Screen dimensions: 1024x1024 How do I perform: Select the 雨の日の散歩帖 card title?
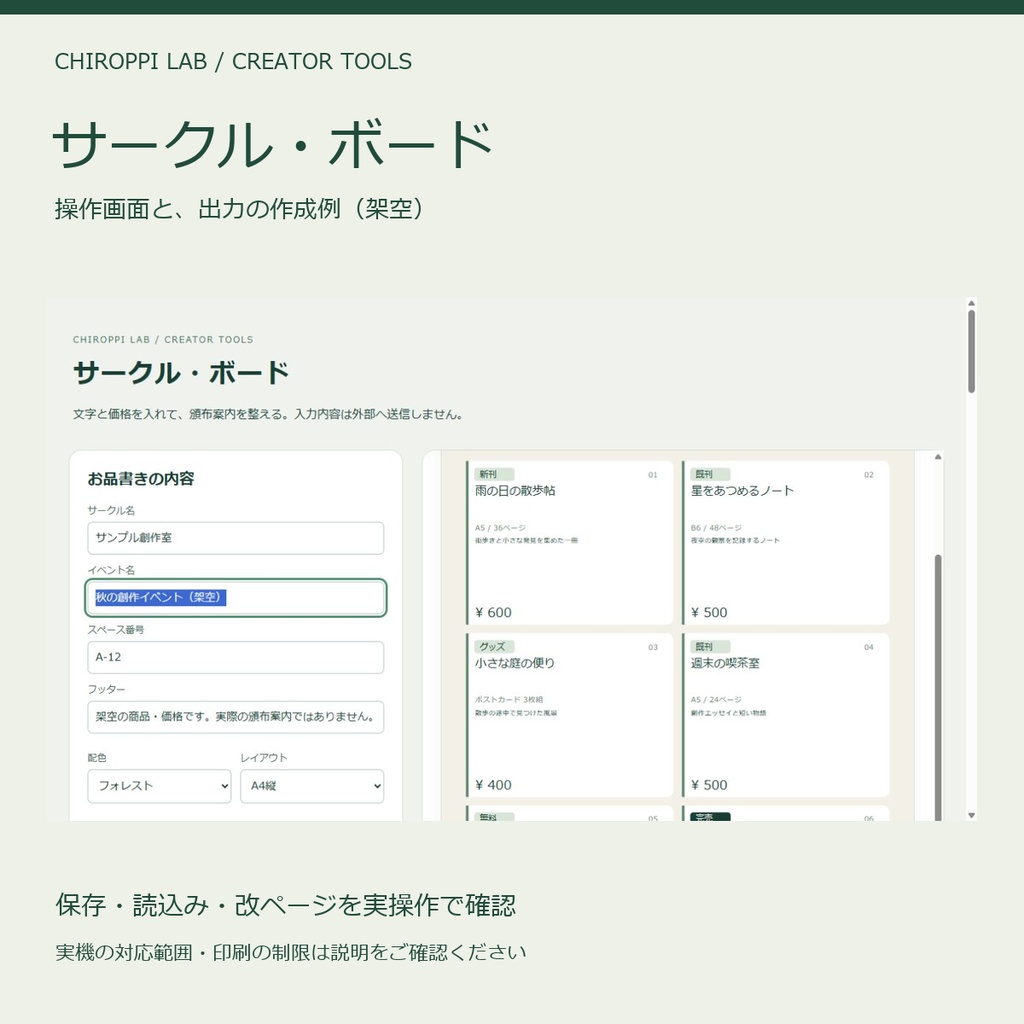(x=515, y=490)
